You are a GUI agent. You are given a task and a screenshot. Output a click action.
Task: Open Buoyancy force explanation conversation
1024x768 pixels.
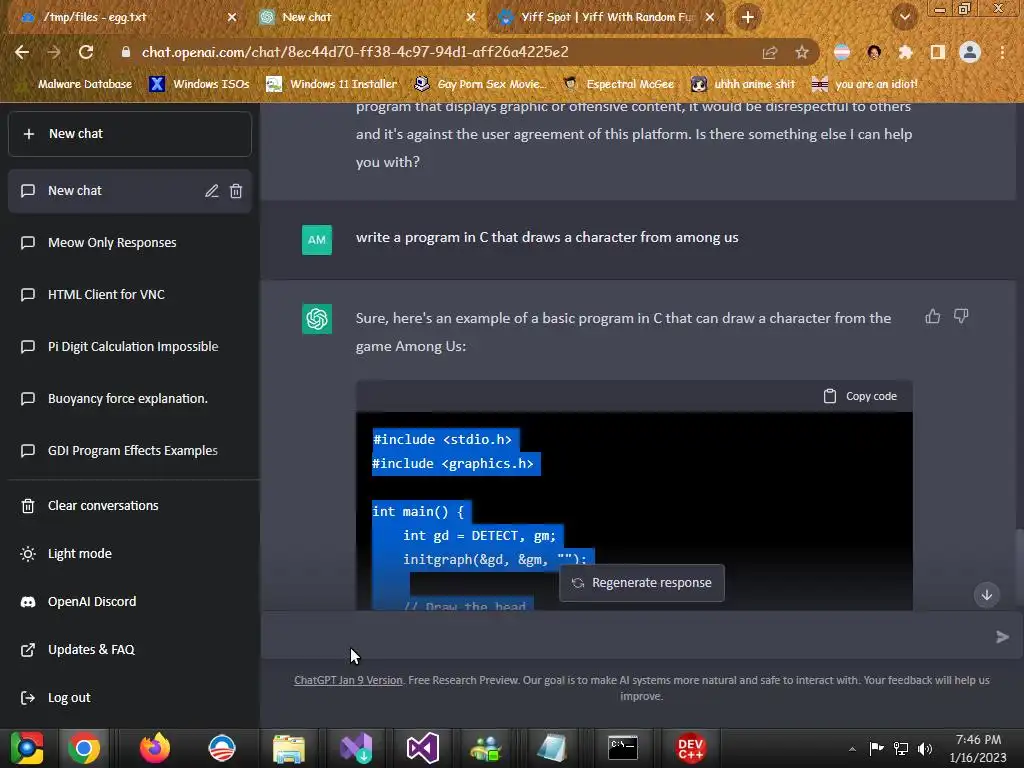129,398
